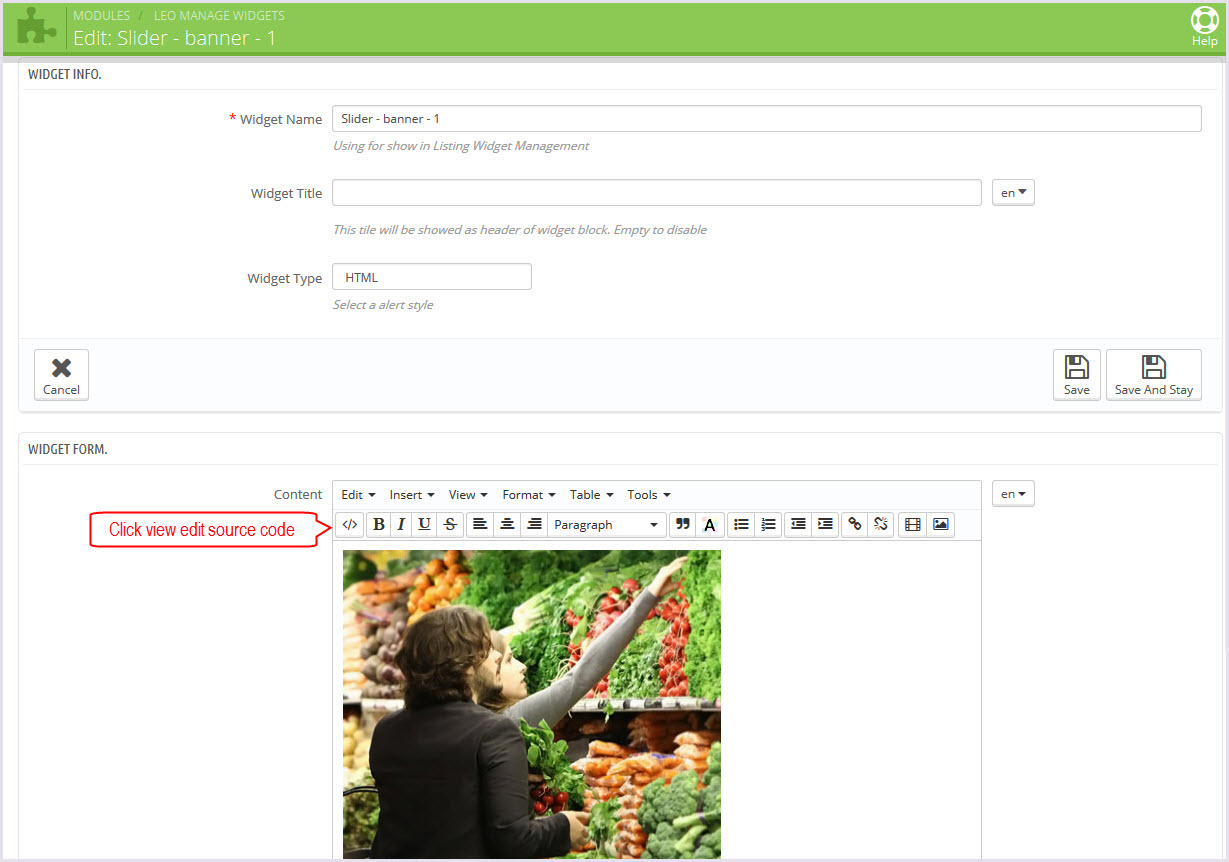Viewport: 1229px width, 862px height.
Task: Open the text color tool
Action: pos(710,524)
